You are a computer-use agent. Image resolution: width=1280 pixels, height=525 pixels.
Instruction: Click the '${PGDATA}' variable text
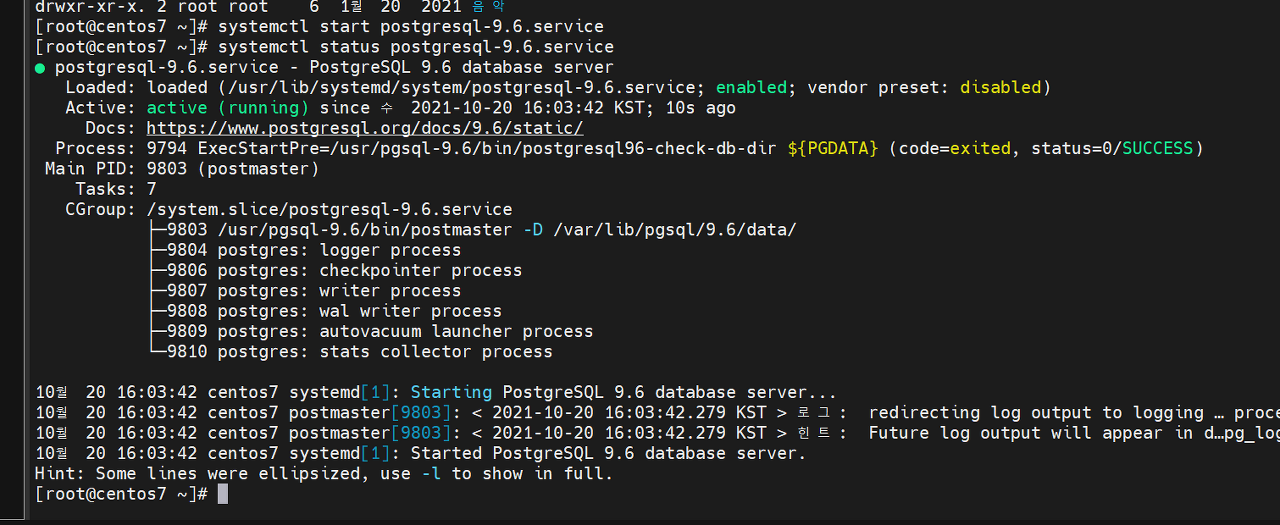click(833, 148)
